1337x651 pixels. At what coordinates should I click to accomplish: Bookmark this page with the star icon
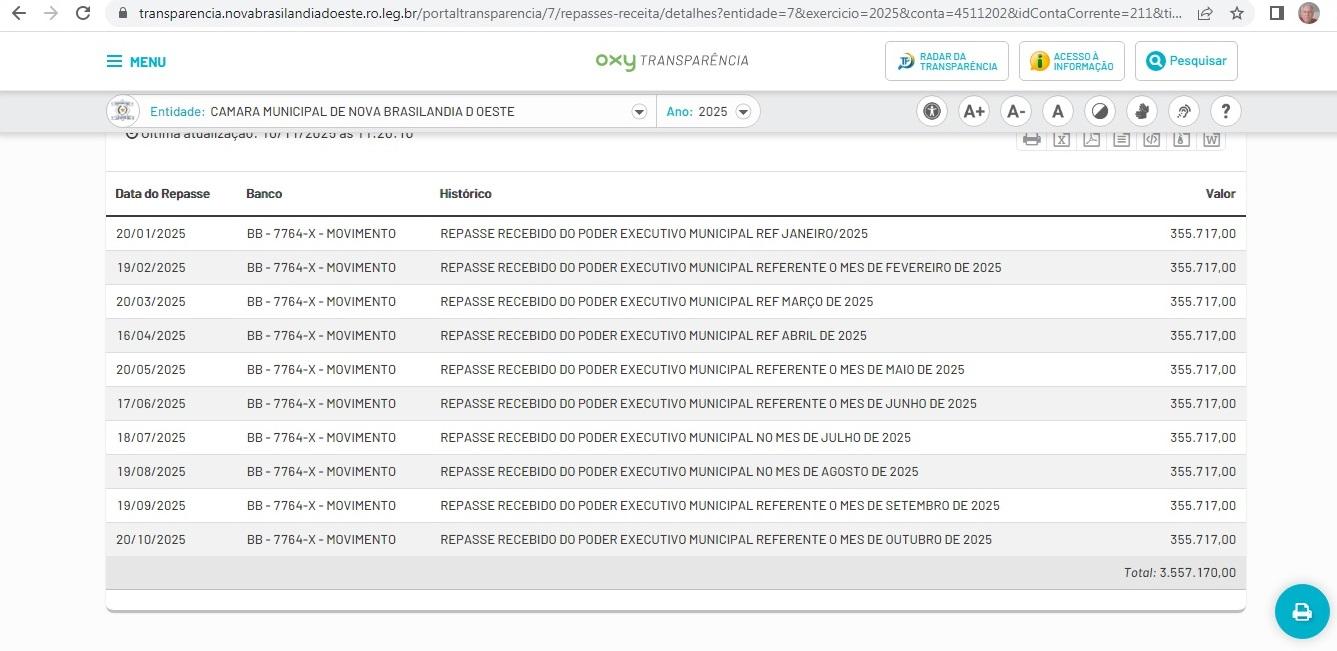click(1237, 14)
